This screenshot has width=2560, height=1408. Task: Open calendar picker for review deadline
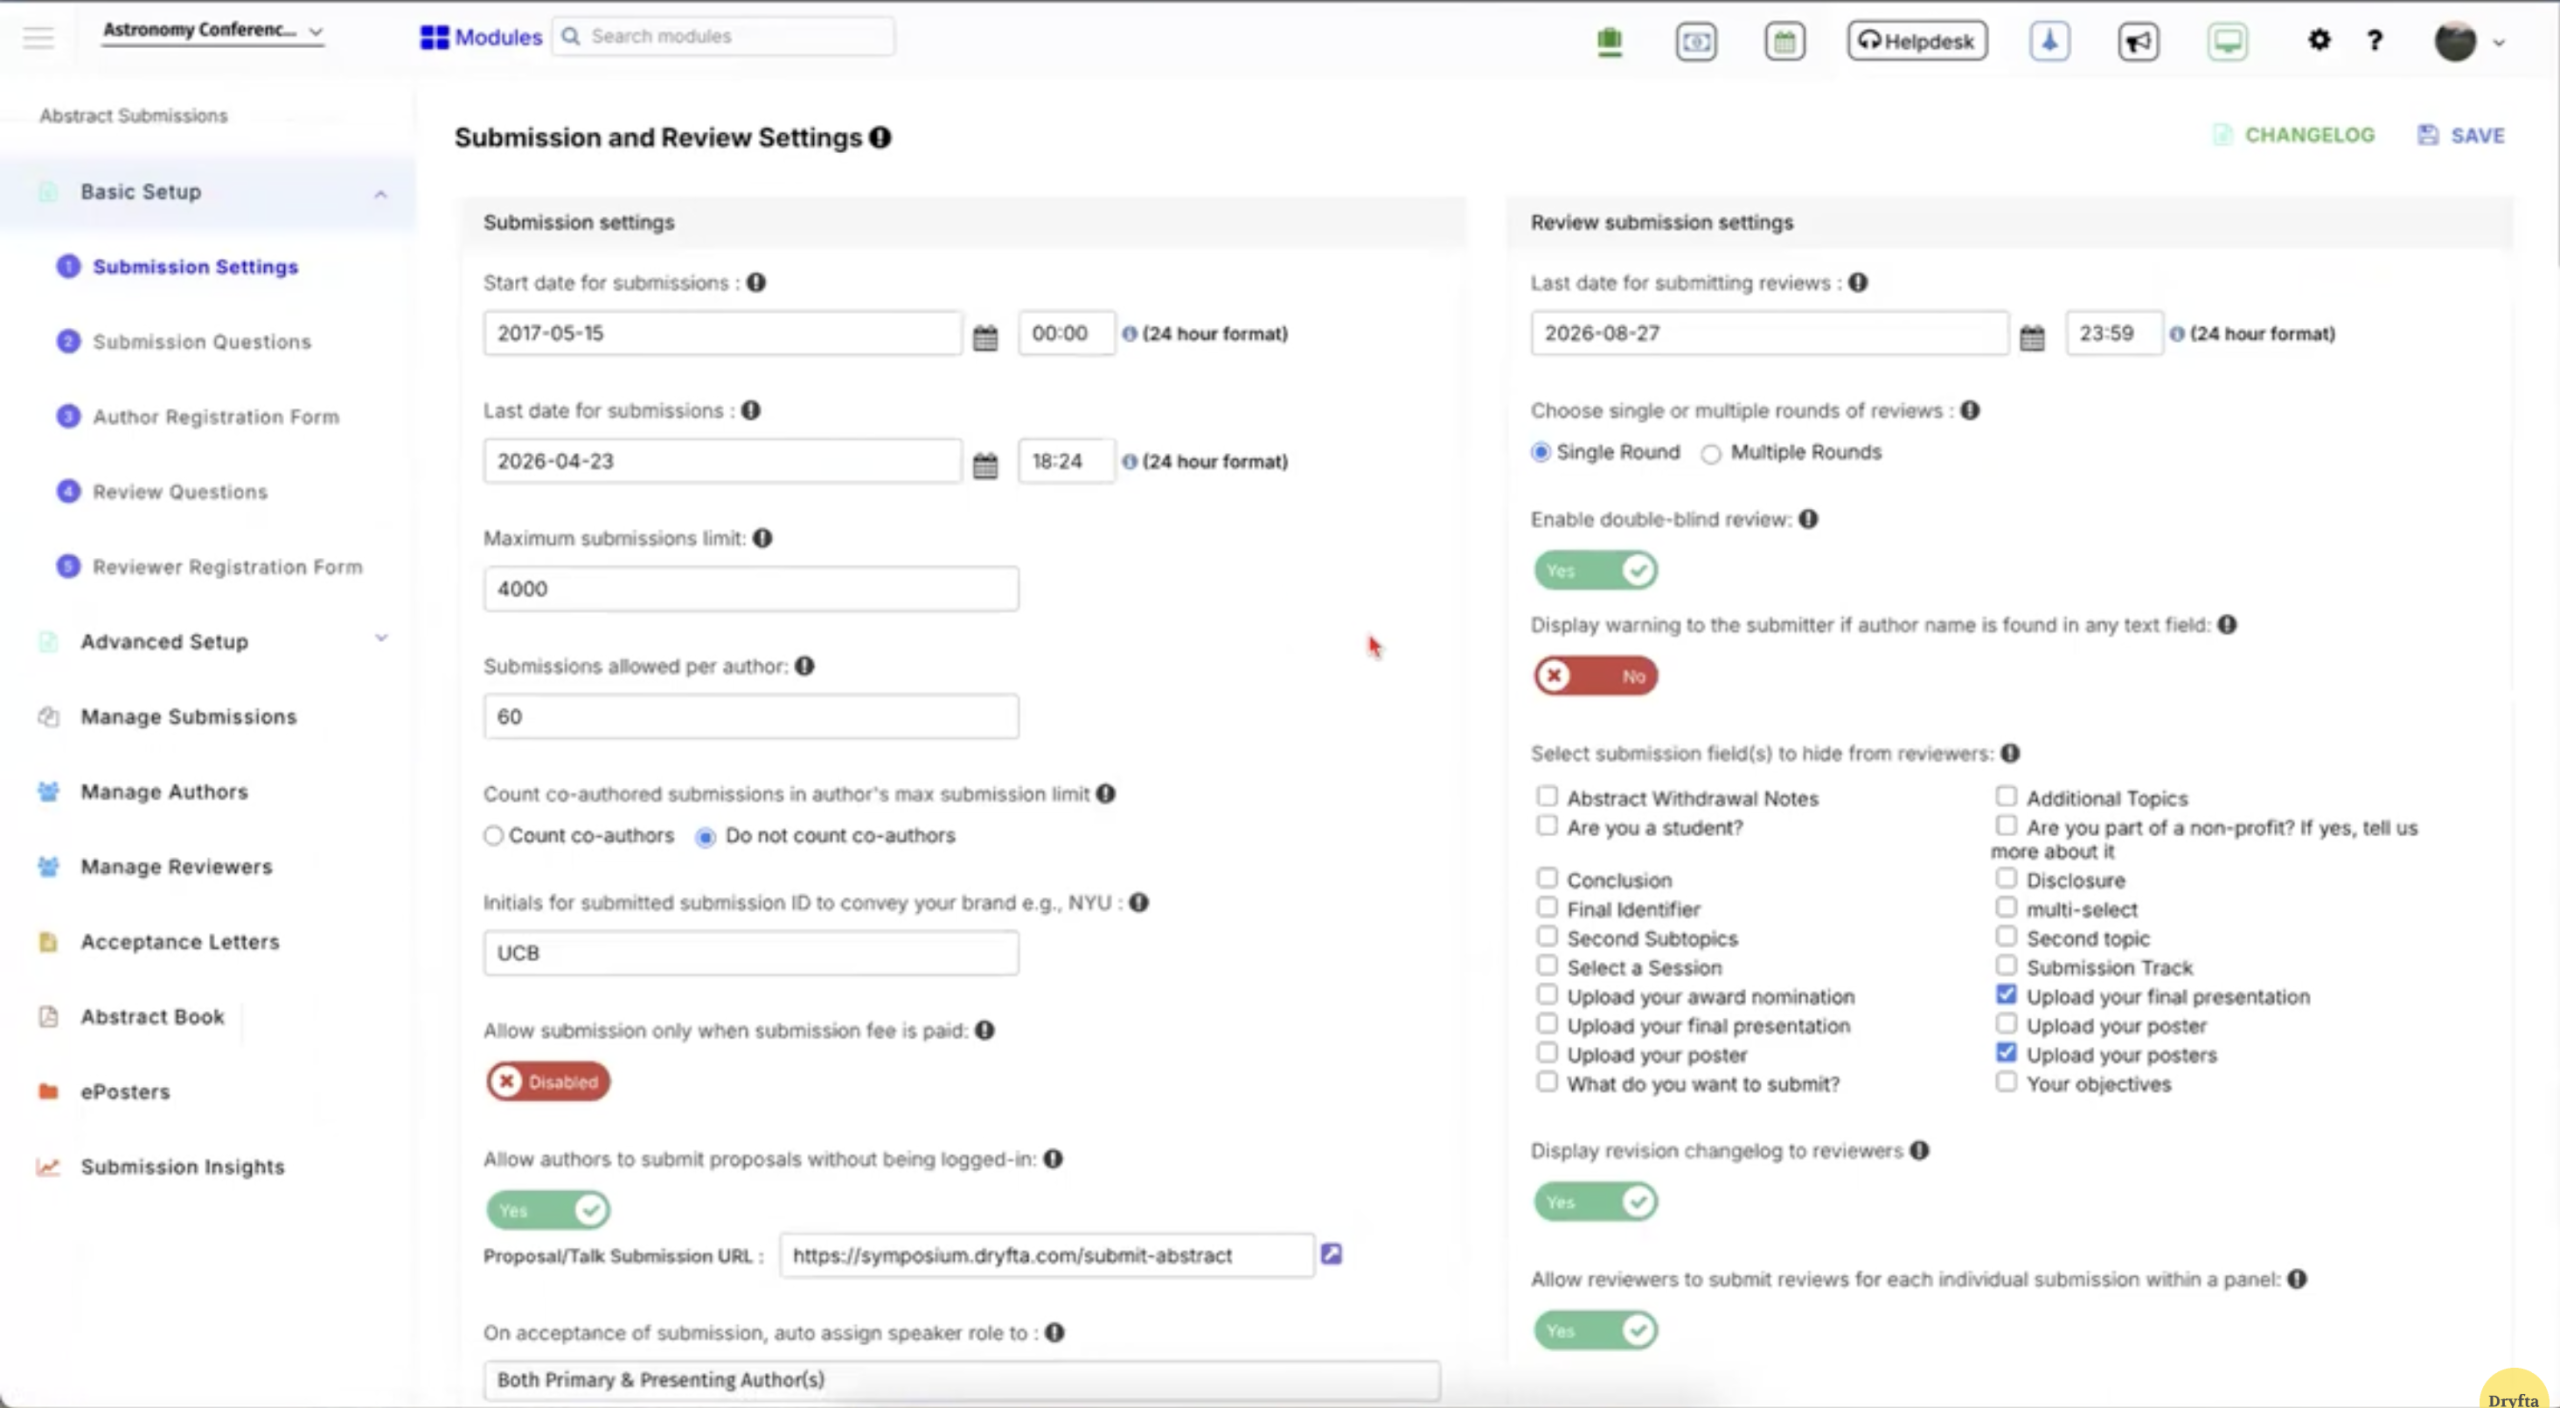pos(2032,338)
